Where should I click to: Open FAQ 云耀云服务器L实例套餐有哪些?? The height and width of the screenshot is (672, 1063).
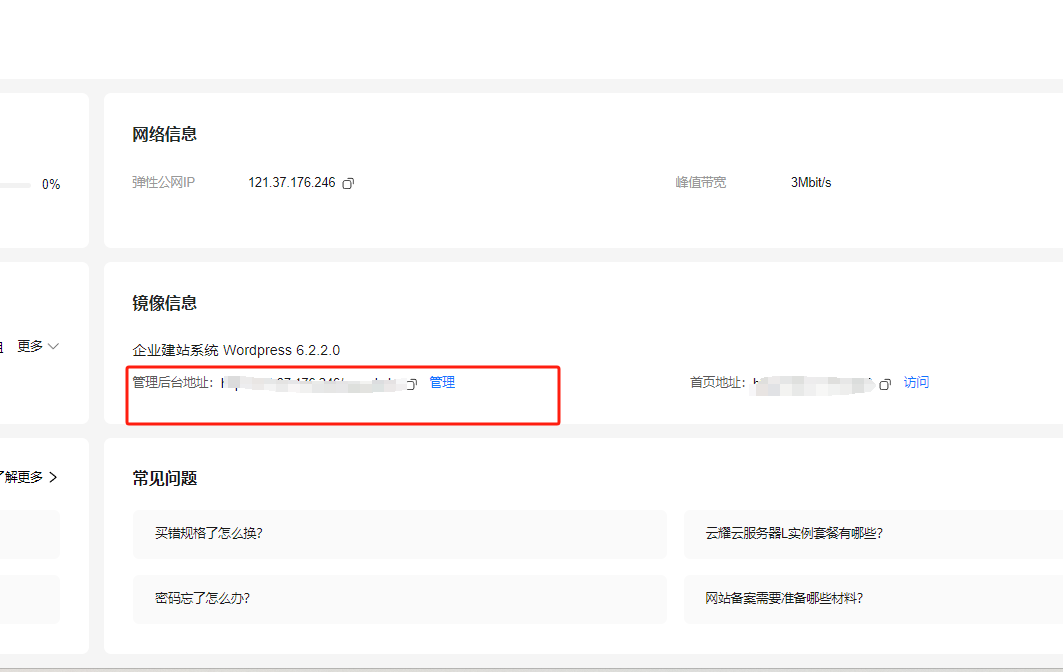coord(793,533)
